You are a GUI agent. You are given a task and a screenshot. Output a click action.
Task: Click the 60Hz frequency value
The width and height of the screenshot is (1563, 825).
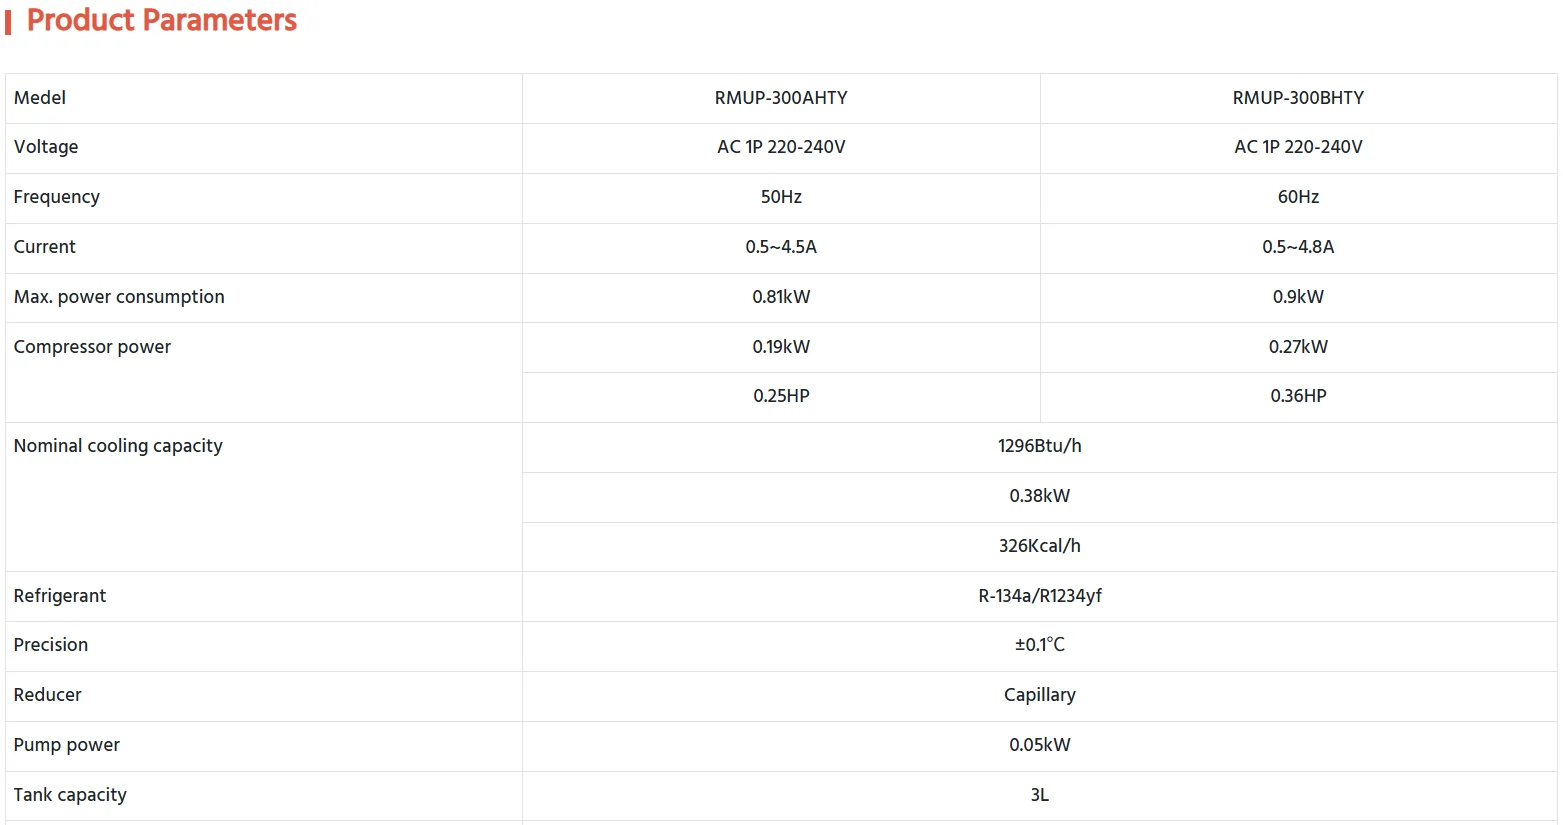pyautogui.click(x=1298, y=197)
